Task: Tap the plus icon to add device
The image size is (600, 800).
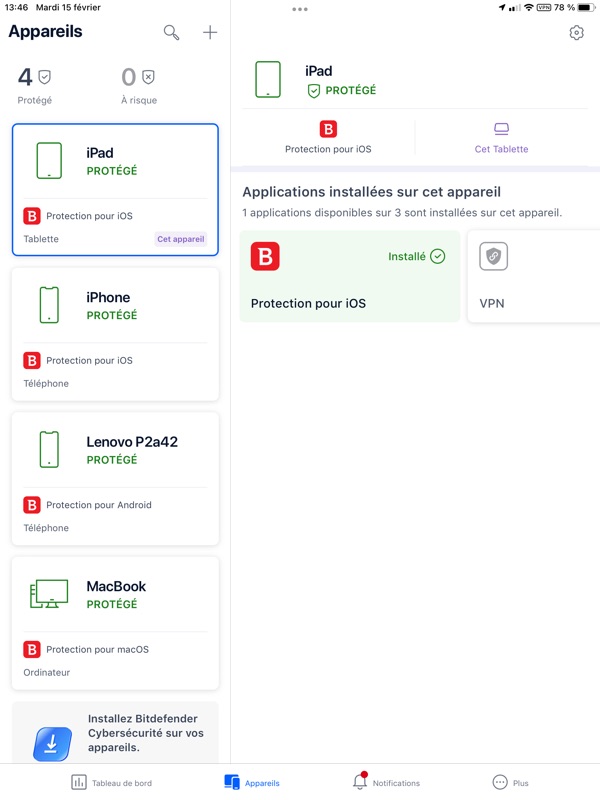Action: click(x=210, y=33)
